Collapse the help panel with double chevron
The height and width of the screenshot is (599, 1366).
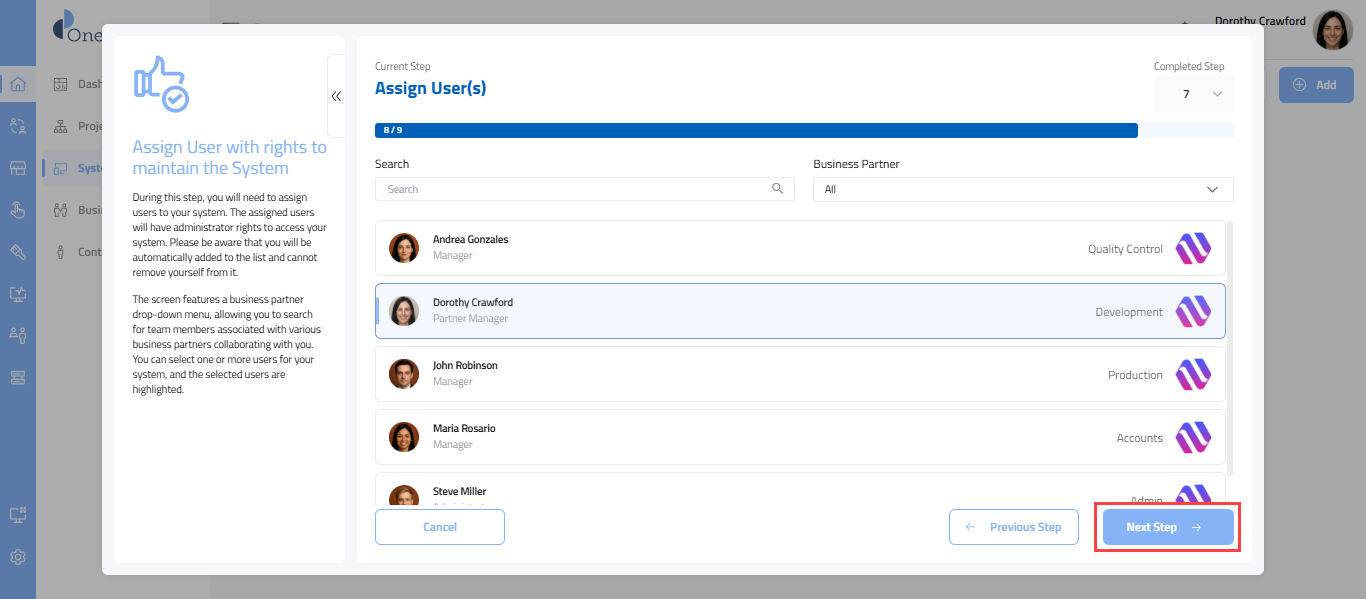(336, 96)
